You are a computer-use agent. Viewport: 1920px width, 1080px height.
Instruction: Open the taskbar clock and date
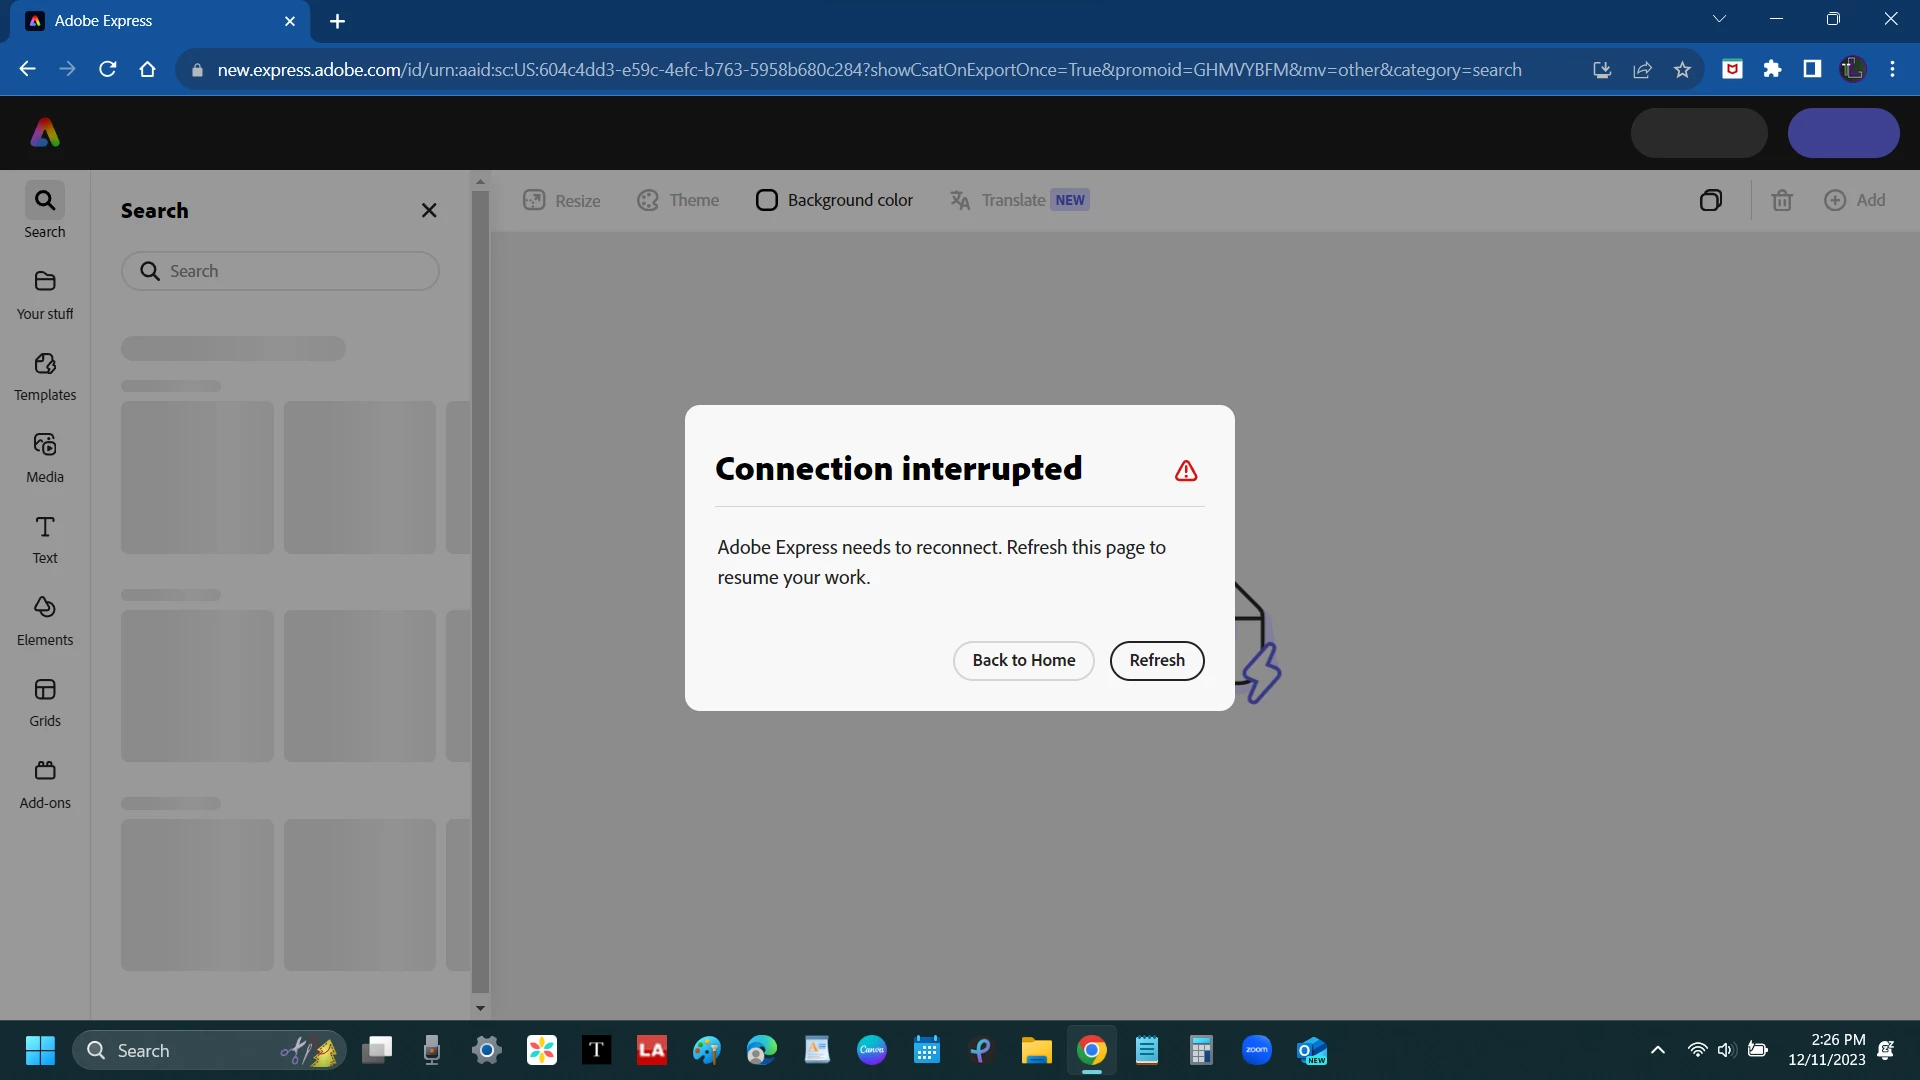click(1827, 1051)
